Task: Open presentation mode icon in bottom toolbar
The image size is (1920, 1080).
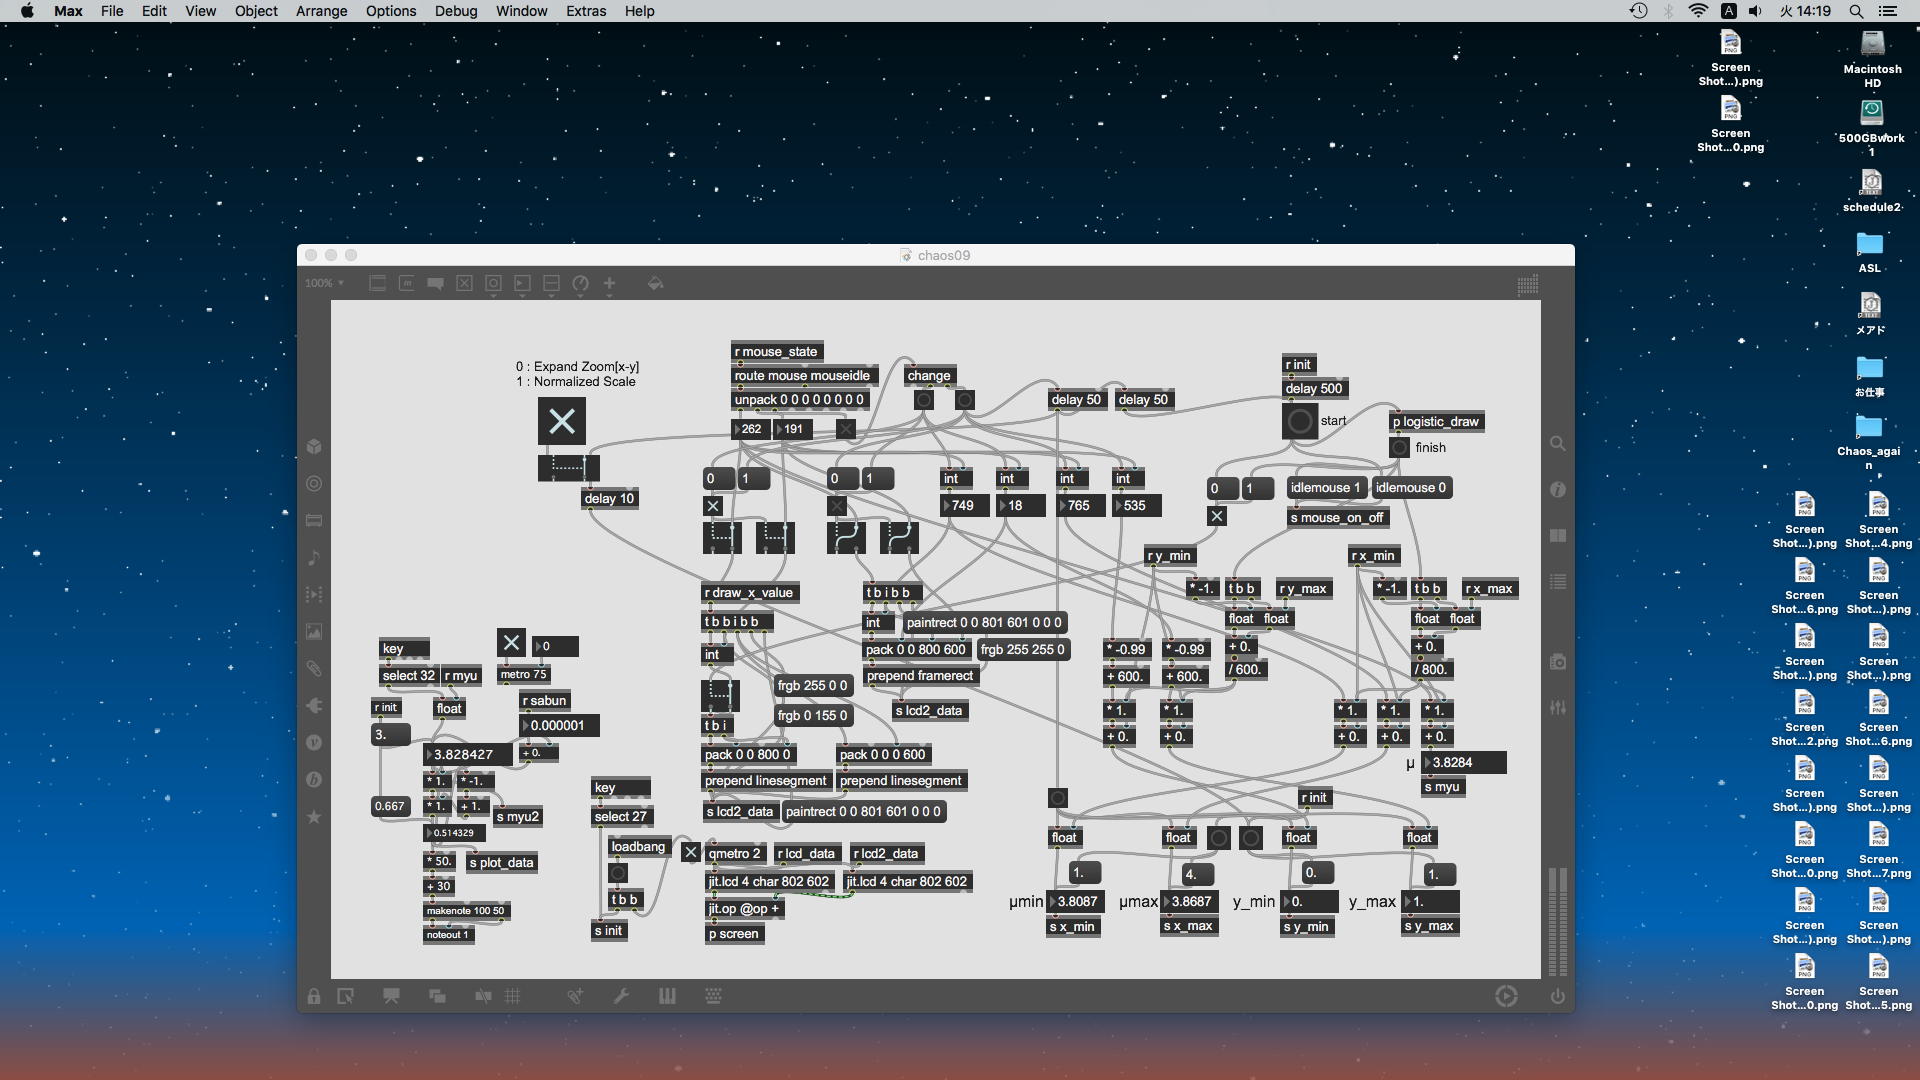Action: (x=391, y=996)
